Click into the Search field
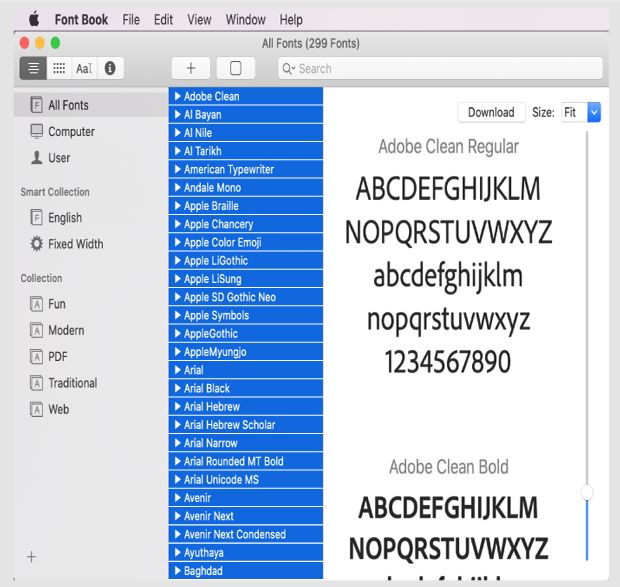 [440, 68]
